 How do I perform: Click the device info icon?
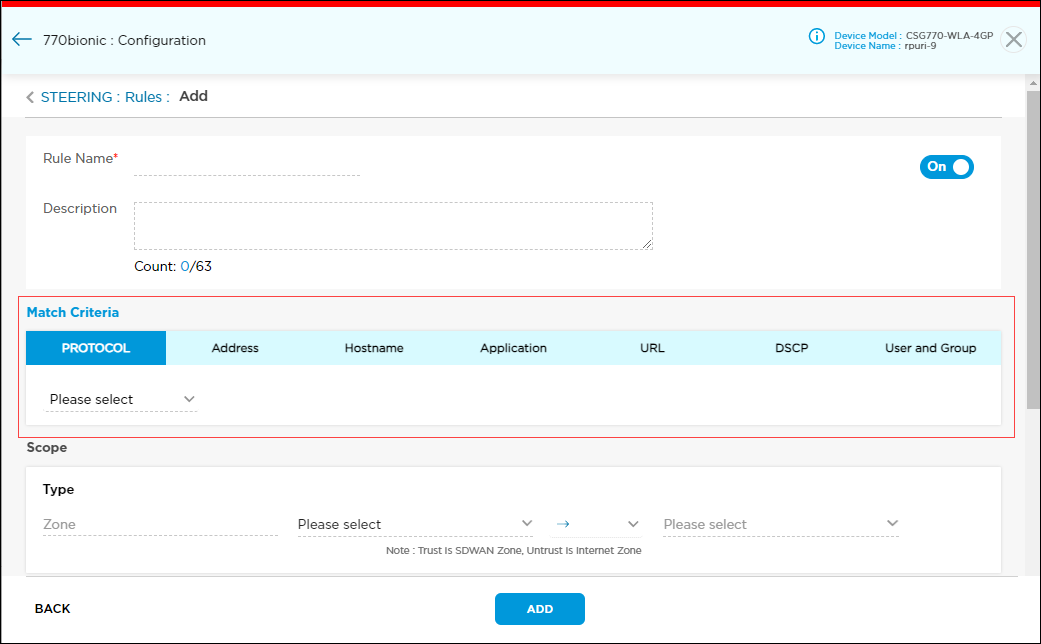tap(816, 37)
